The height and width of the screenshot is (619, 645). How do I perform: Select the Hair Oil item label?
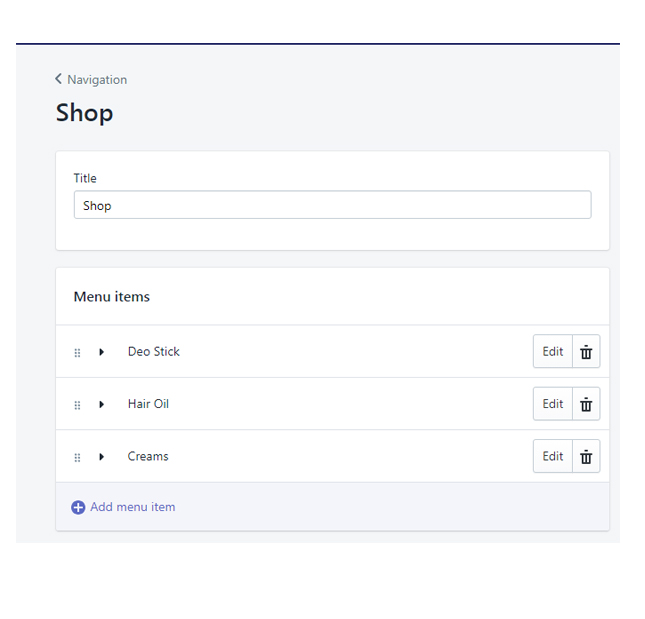[148, 404]
